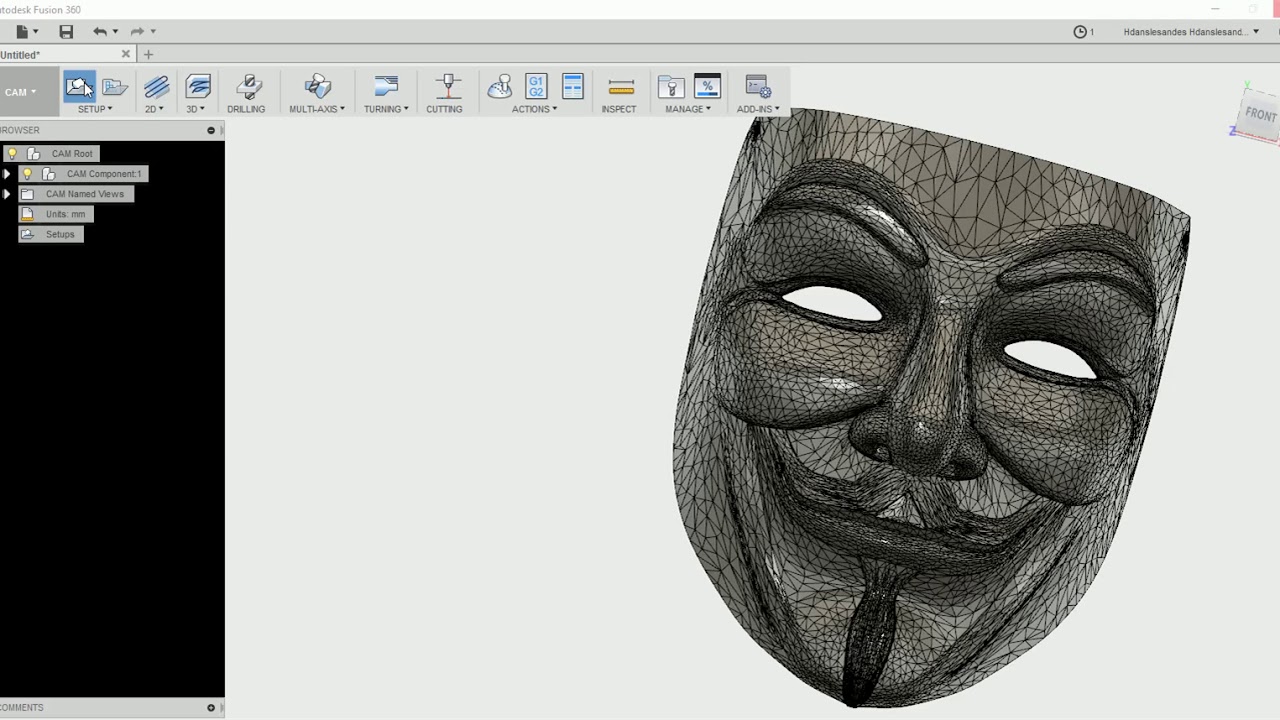Open the Add-Ins scripts icon
1280x720 pixels.
point(758,87)
